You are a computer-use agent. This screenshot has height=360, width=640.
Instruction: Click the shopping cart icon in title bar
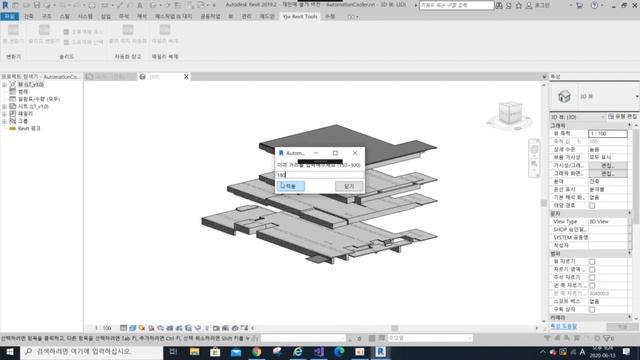tap(579, 5)
